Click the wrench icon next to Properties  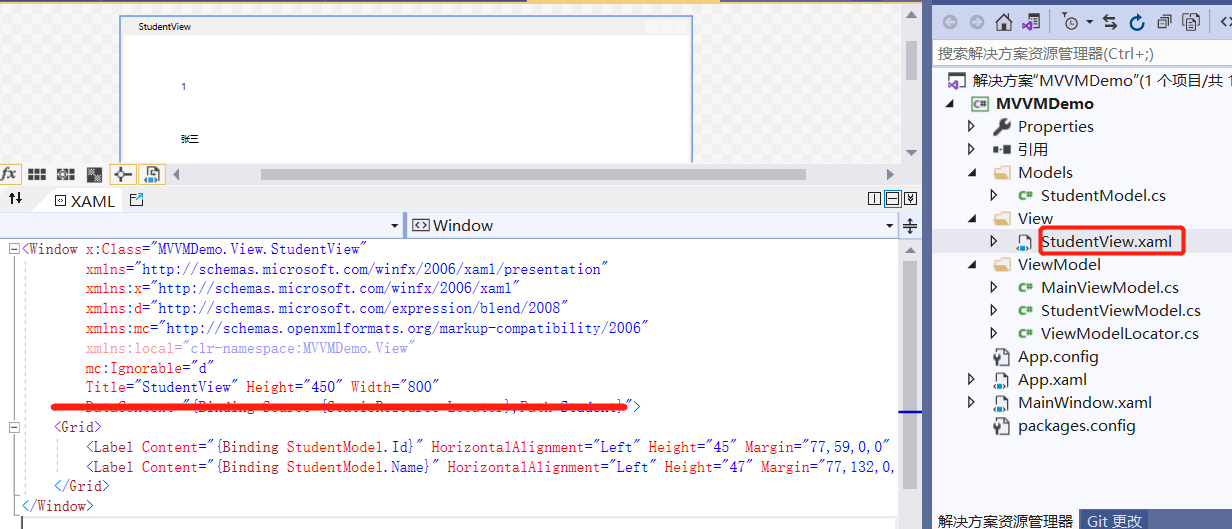(1002, 127)
